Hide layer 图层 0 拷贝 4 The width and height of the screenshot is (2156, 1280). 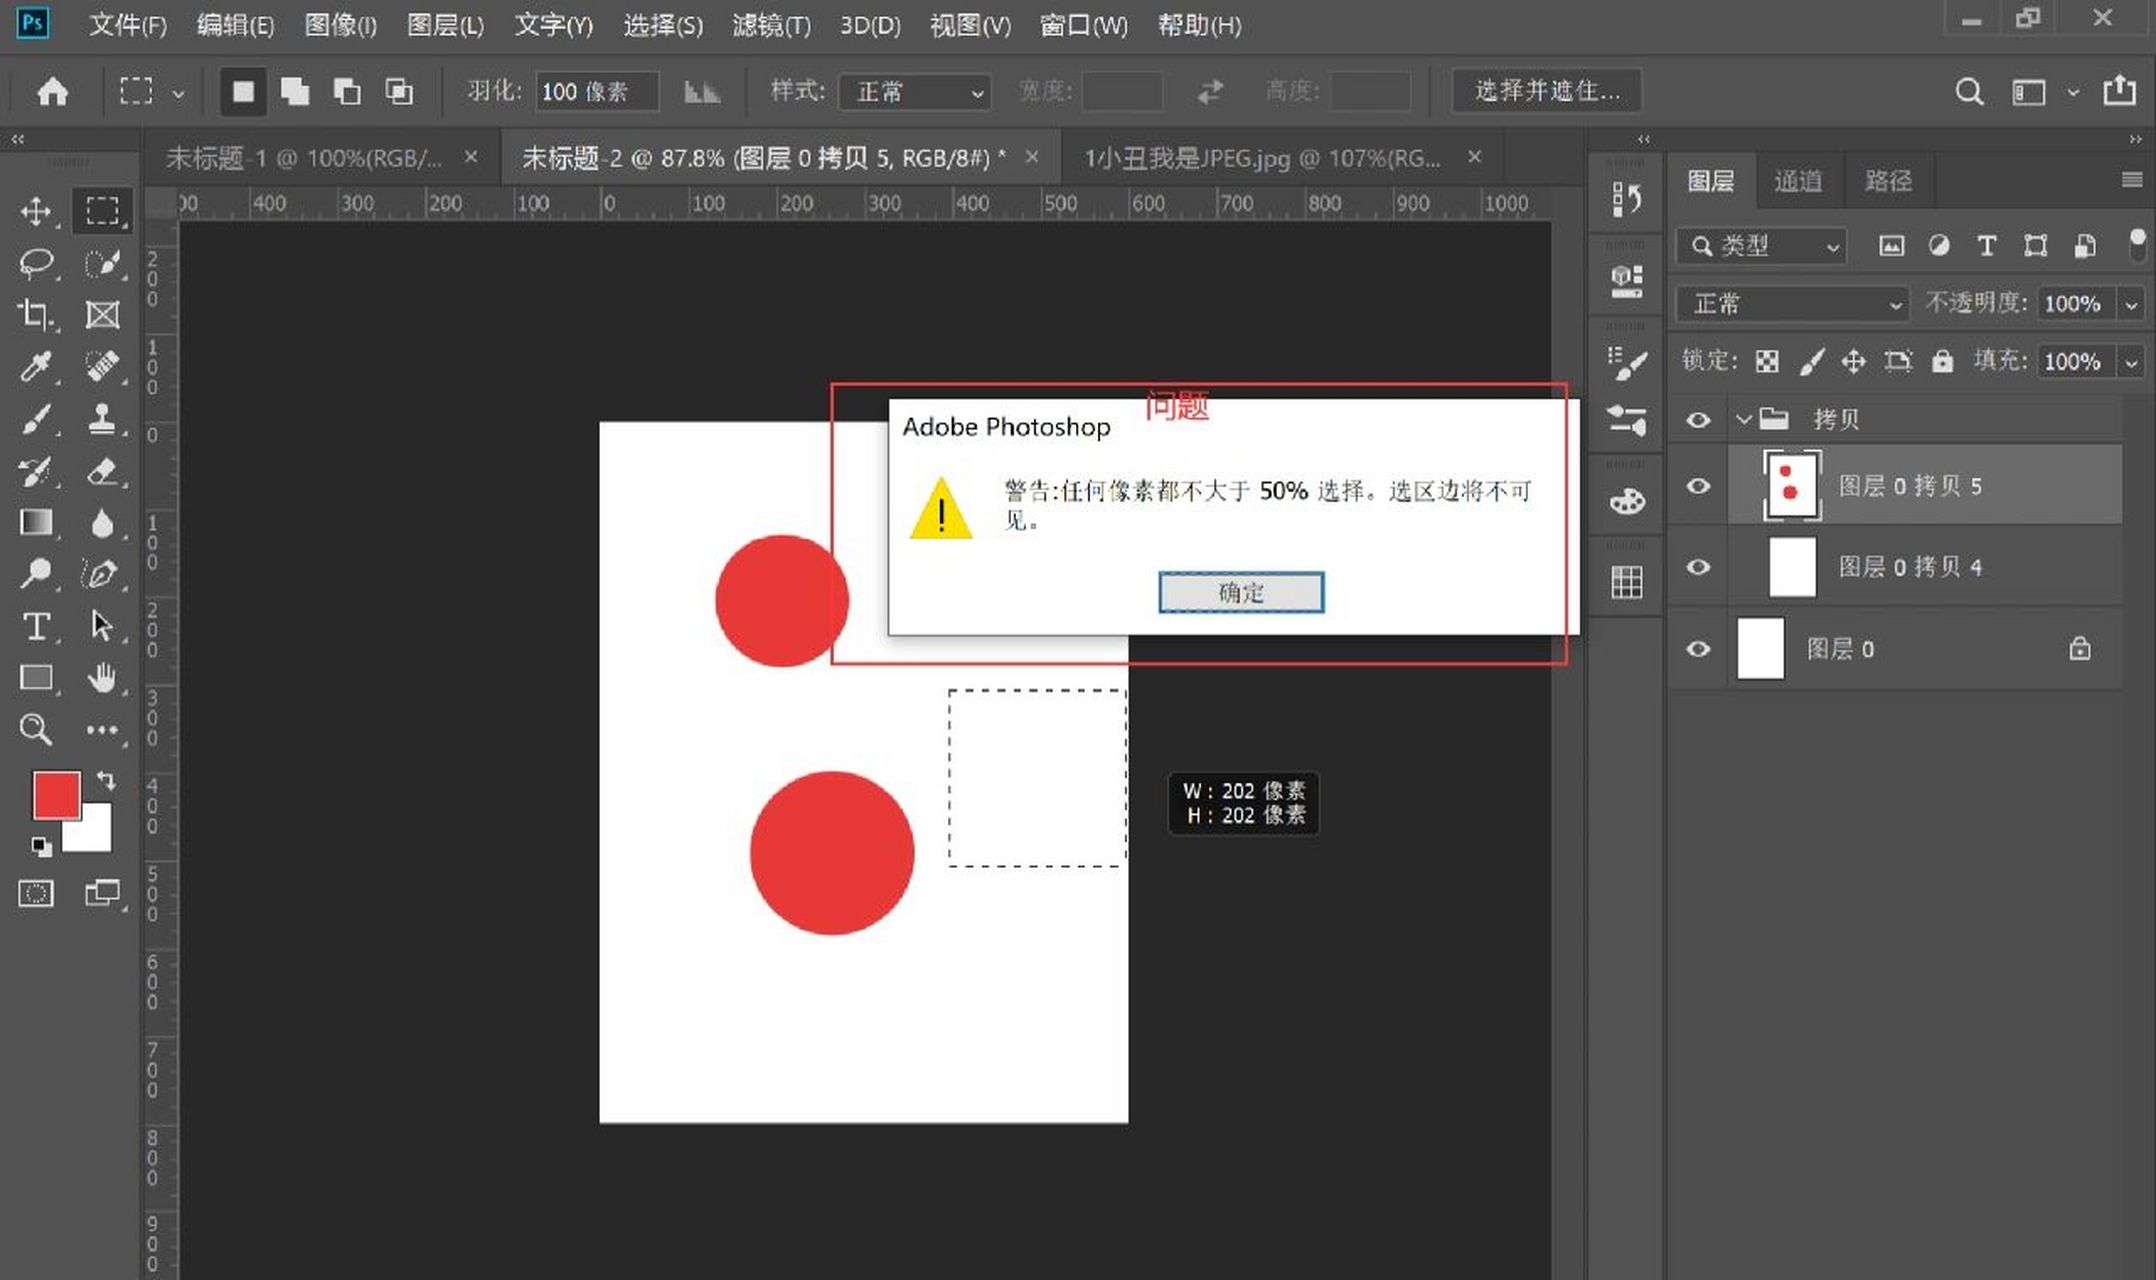1698,567
